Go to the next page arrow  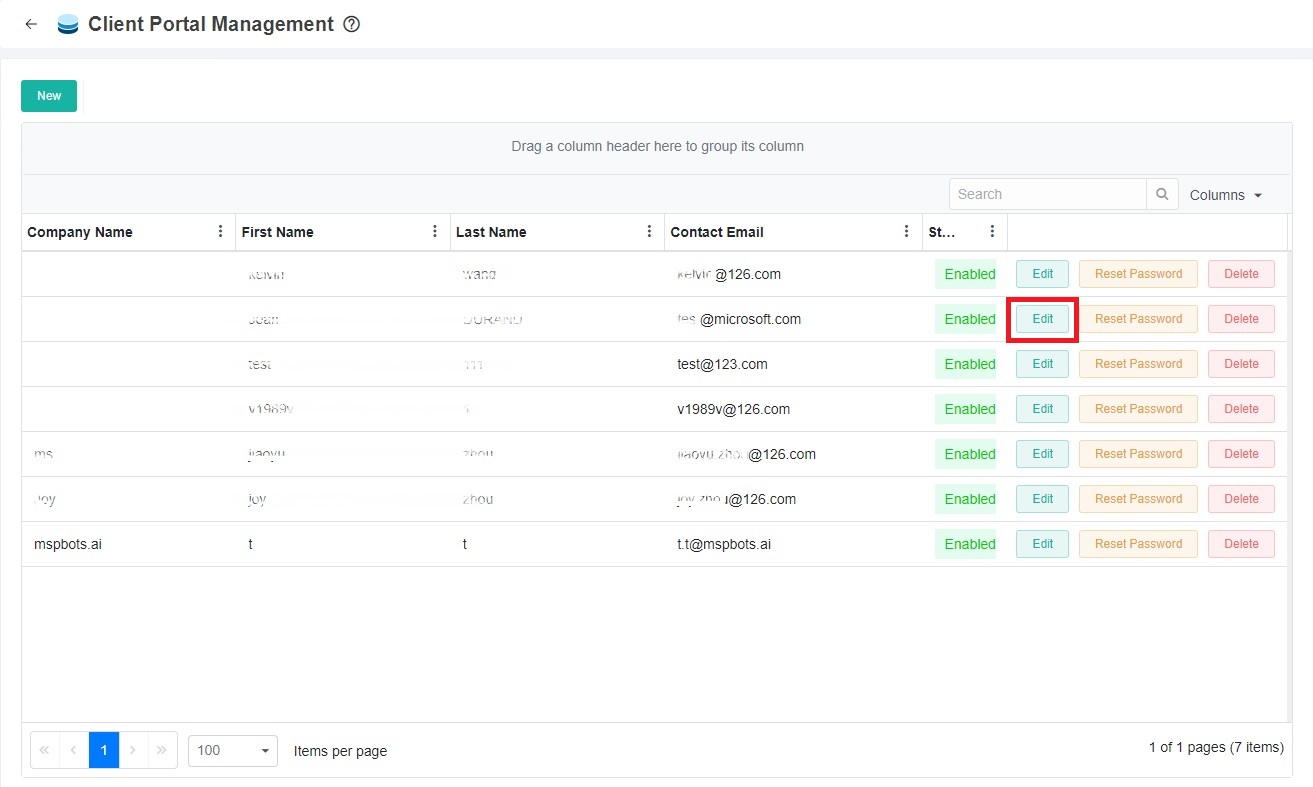[133, 750]
